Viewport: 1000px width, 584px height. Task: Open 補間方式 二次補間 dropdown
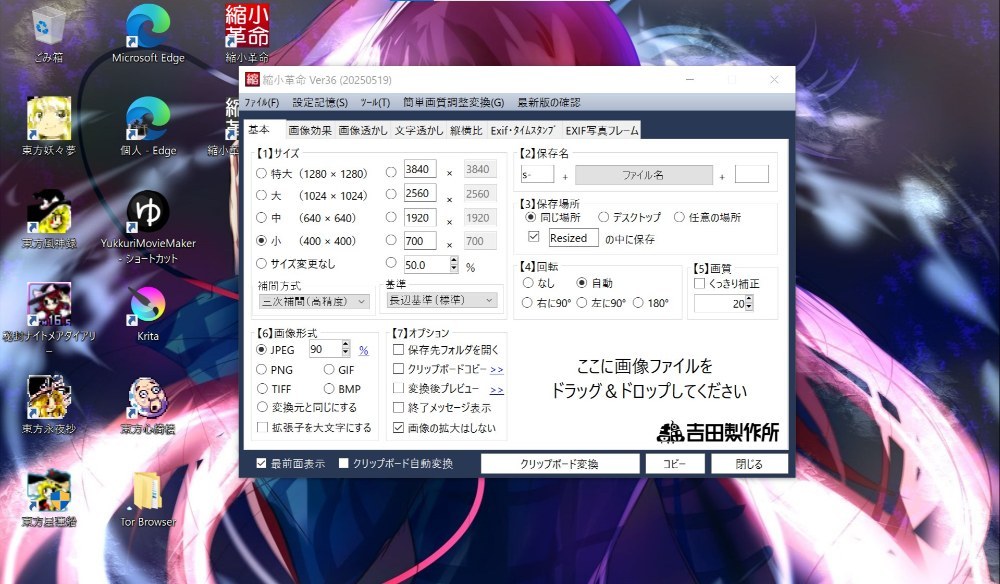[314, 301]
